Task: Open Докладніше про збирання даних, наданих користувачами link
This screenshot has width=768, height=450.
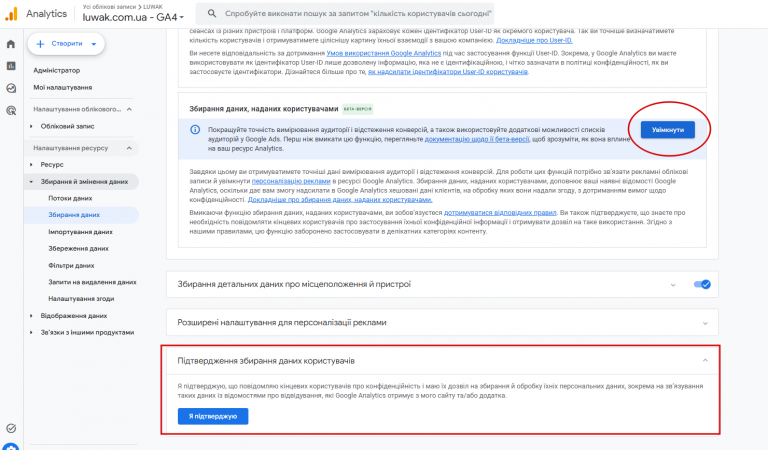Action: (340, 200)
